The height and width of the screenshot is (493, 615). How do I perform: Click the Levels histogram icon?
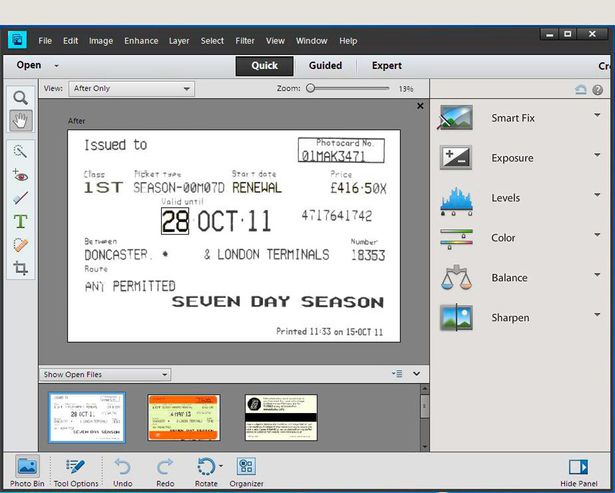click(x=456, y=200)
